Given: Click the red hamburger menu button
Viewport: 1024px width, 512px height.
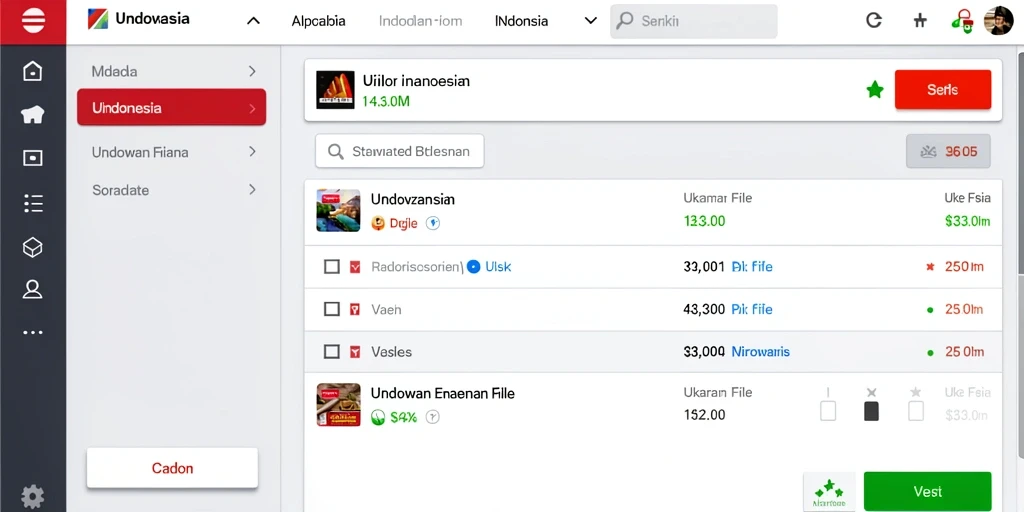Looking at the screenshot, I should click(33, 22).
